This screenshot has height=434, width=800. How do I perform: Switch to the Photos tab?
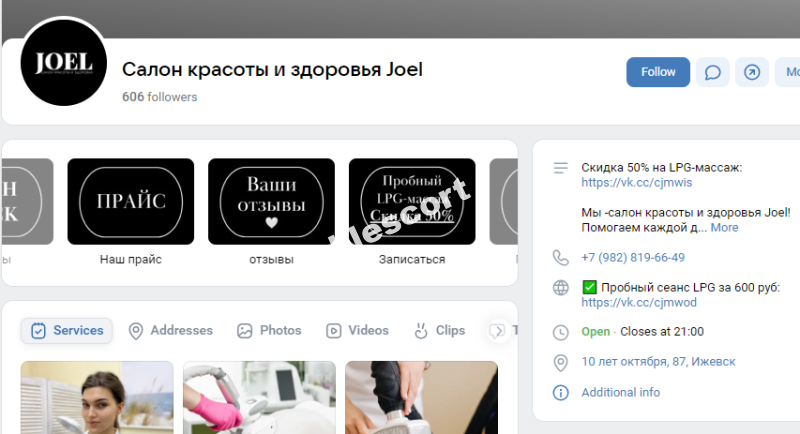[x=269, y=330]
